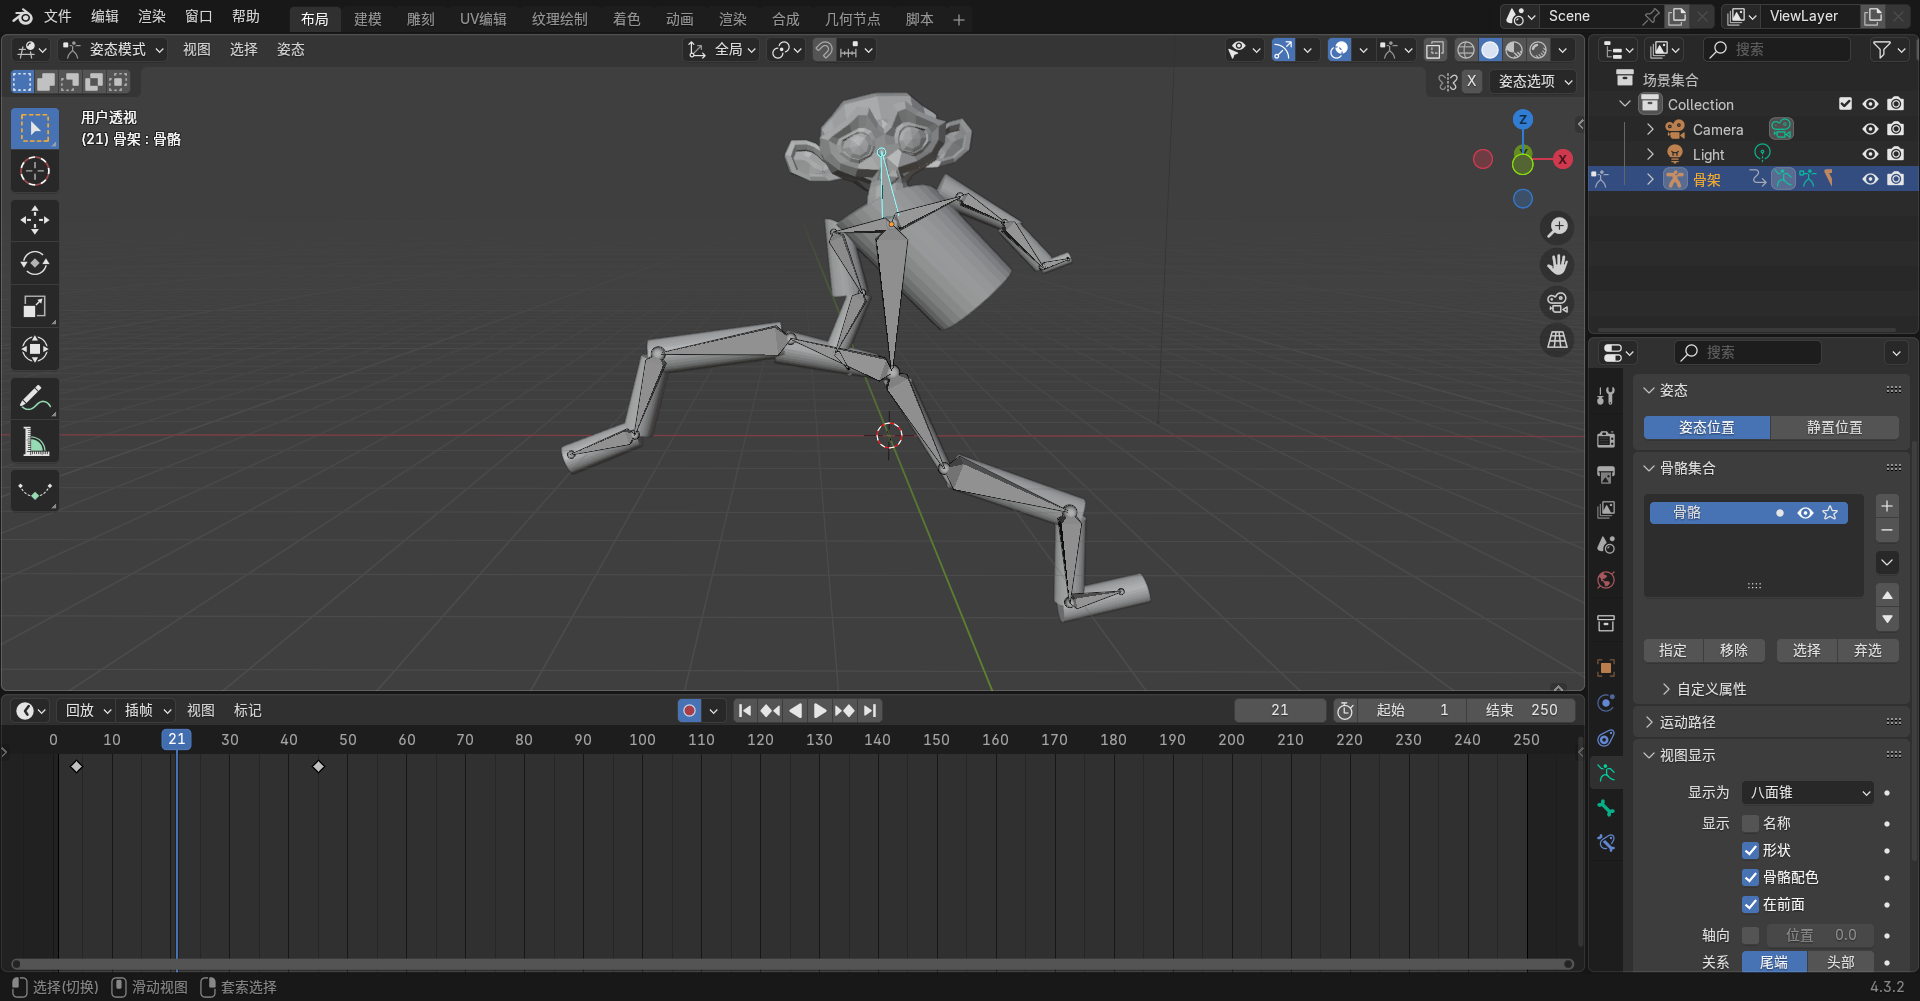The image size is (1920, 1001).
Task: Toggle camera view in the viewport
Action: (1557, 302)
